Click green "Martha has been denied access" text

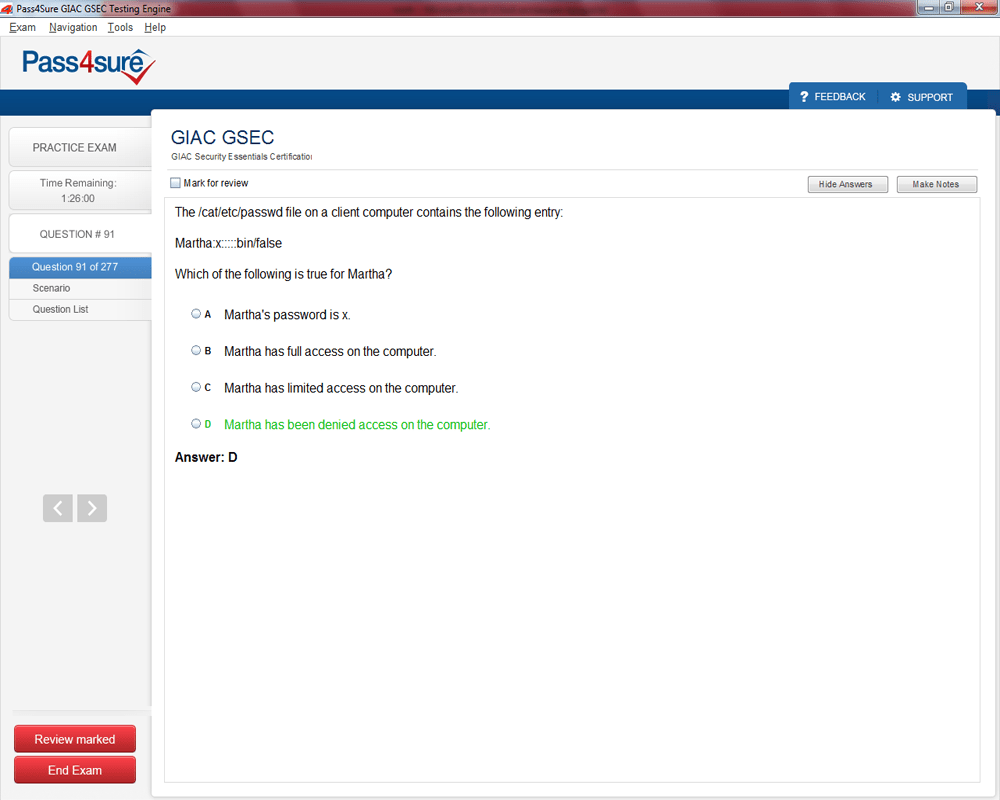point(357,425)
